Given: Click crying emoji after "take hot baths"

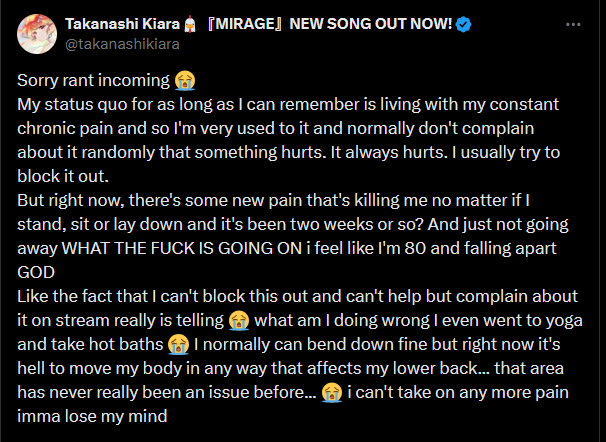Looking at the screenshot, I should tap(179, 345).
